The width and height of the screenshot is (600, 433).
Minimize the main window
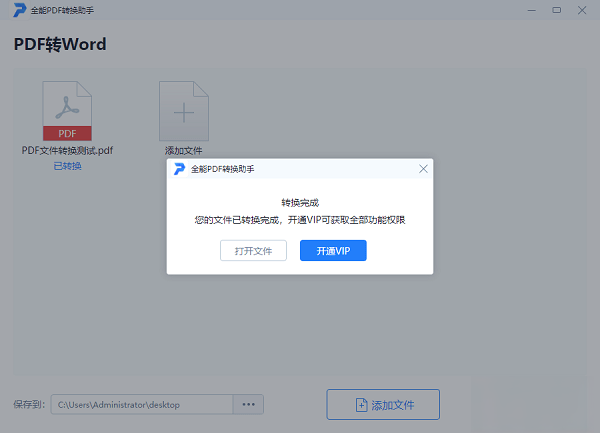[x=532, y=10]
